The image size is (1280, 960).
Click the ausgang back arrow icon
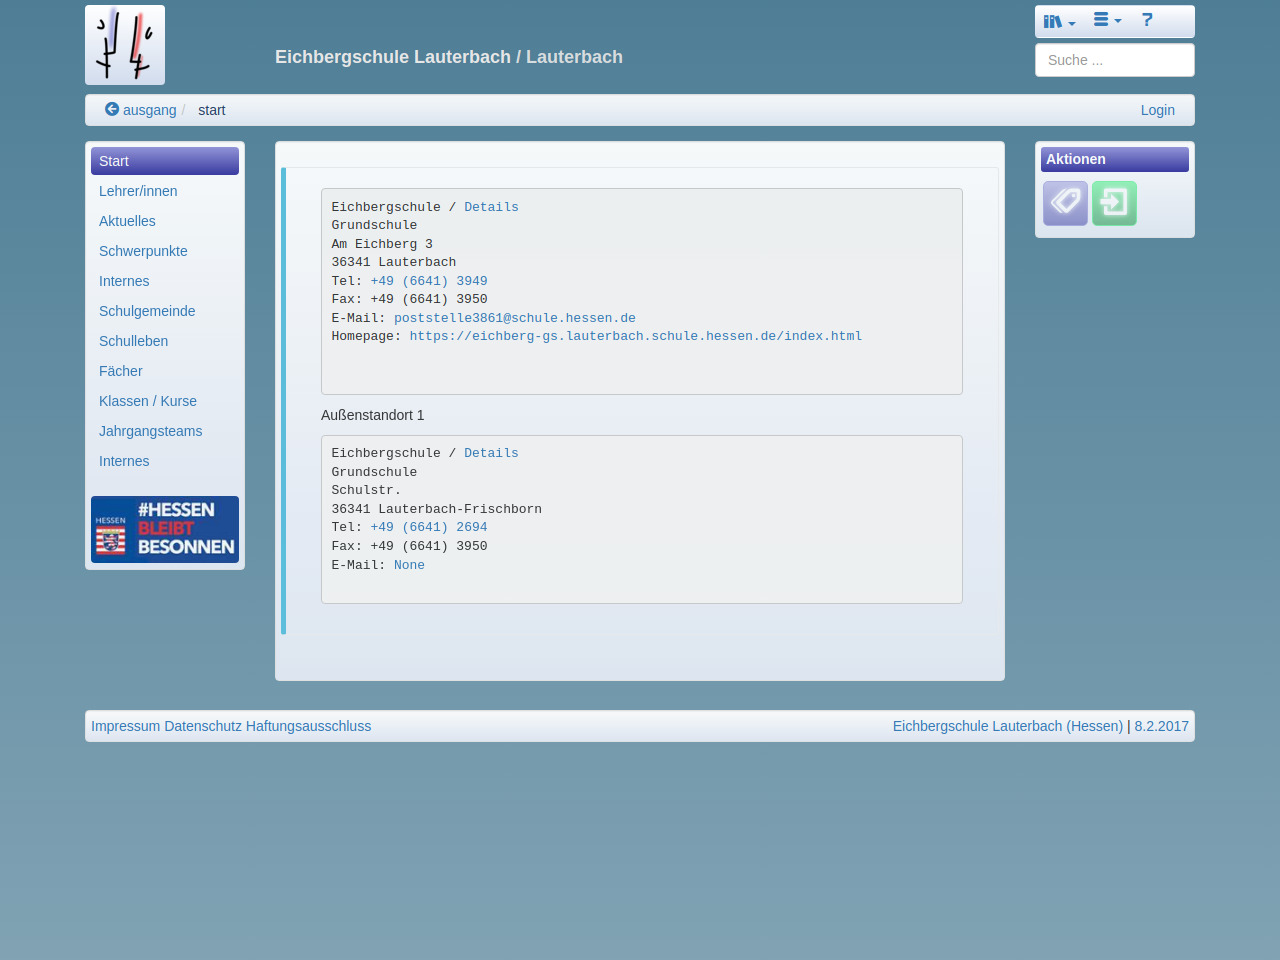112,110
